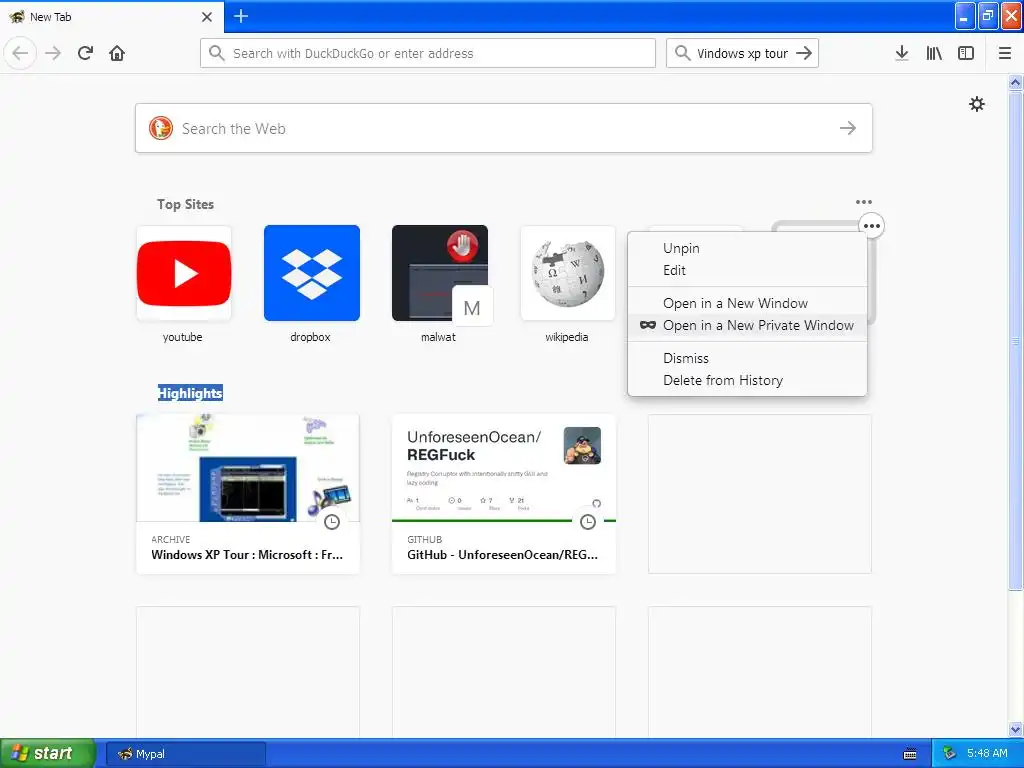This screenshot has height=768, width=1024.
Task: Open new tab page settings gear
Action: click(976, 104)
